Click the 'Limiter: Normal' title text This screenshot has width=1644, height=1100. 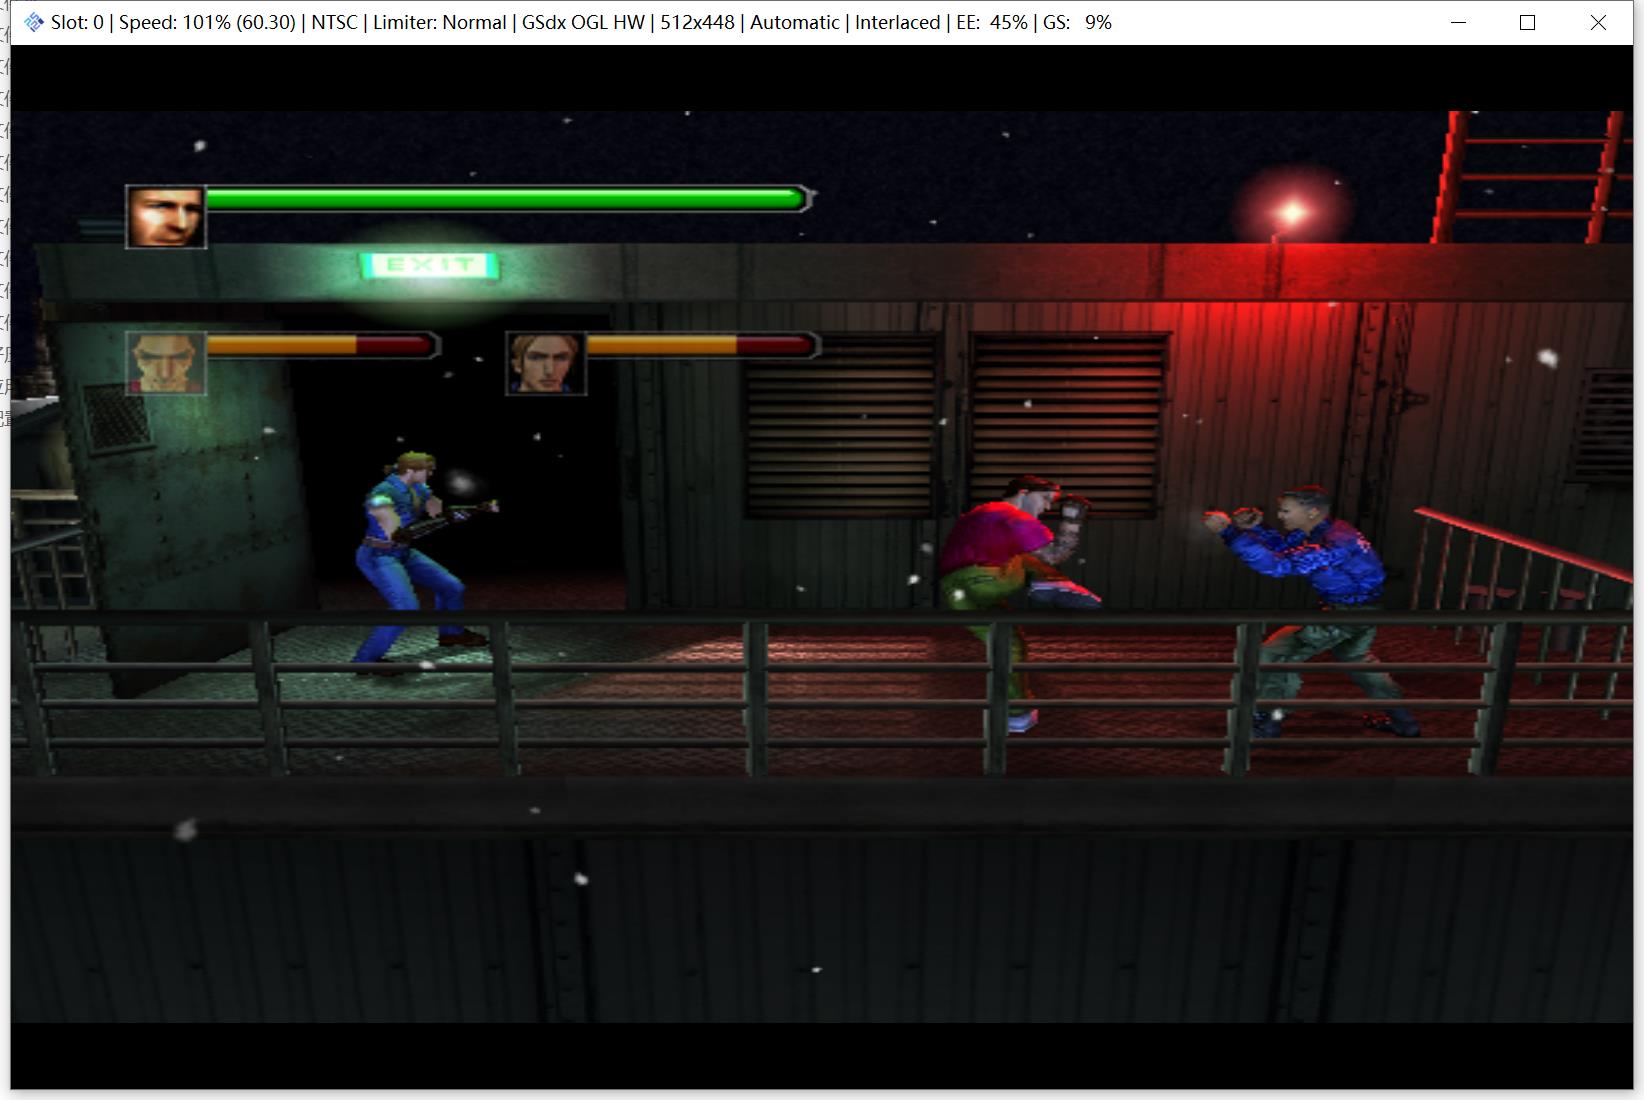coord(439,22)
